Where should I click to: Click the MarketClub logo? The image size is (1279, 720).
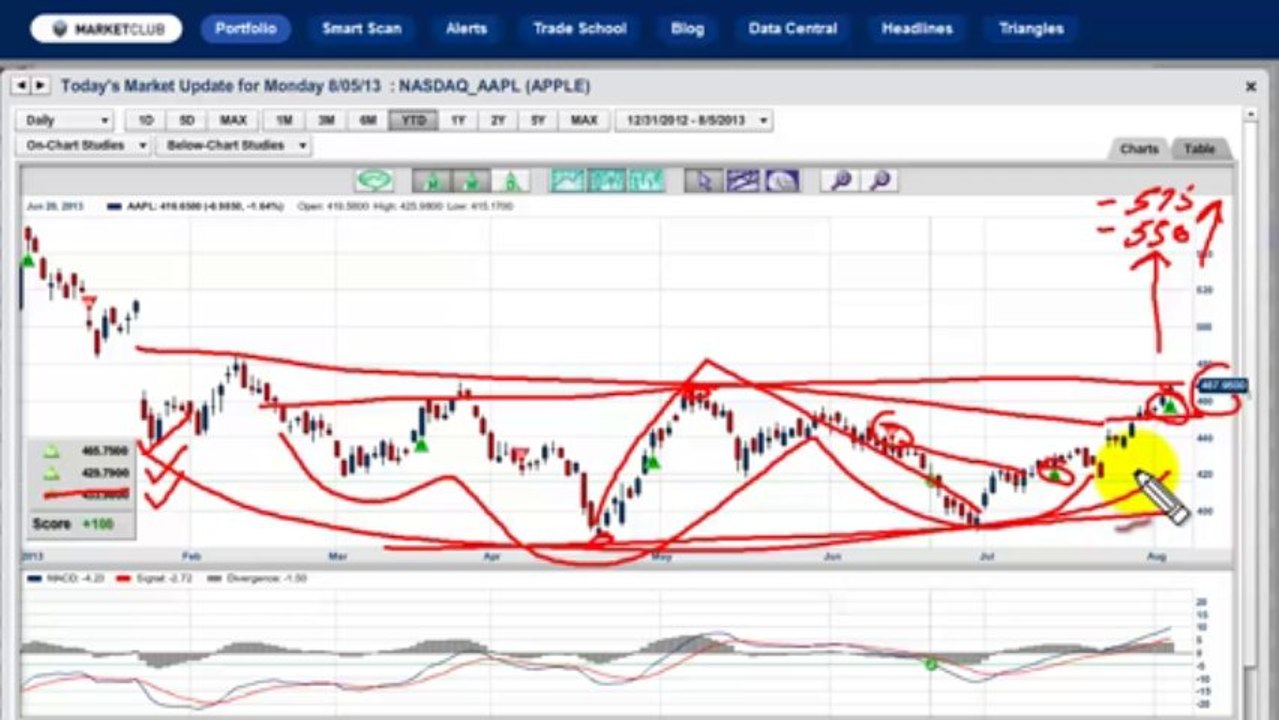pyautogui.click(x=106, y=28)
